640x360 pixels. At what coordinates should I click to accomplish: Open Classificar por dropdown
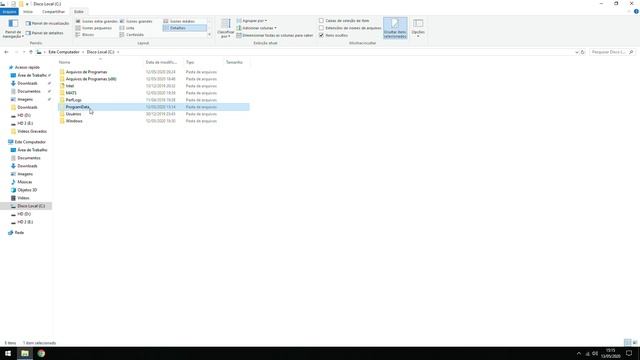point(226,29)
